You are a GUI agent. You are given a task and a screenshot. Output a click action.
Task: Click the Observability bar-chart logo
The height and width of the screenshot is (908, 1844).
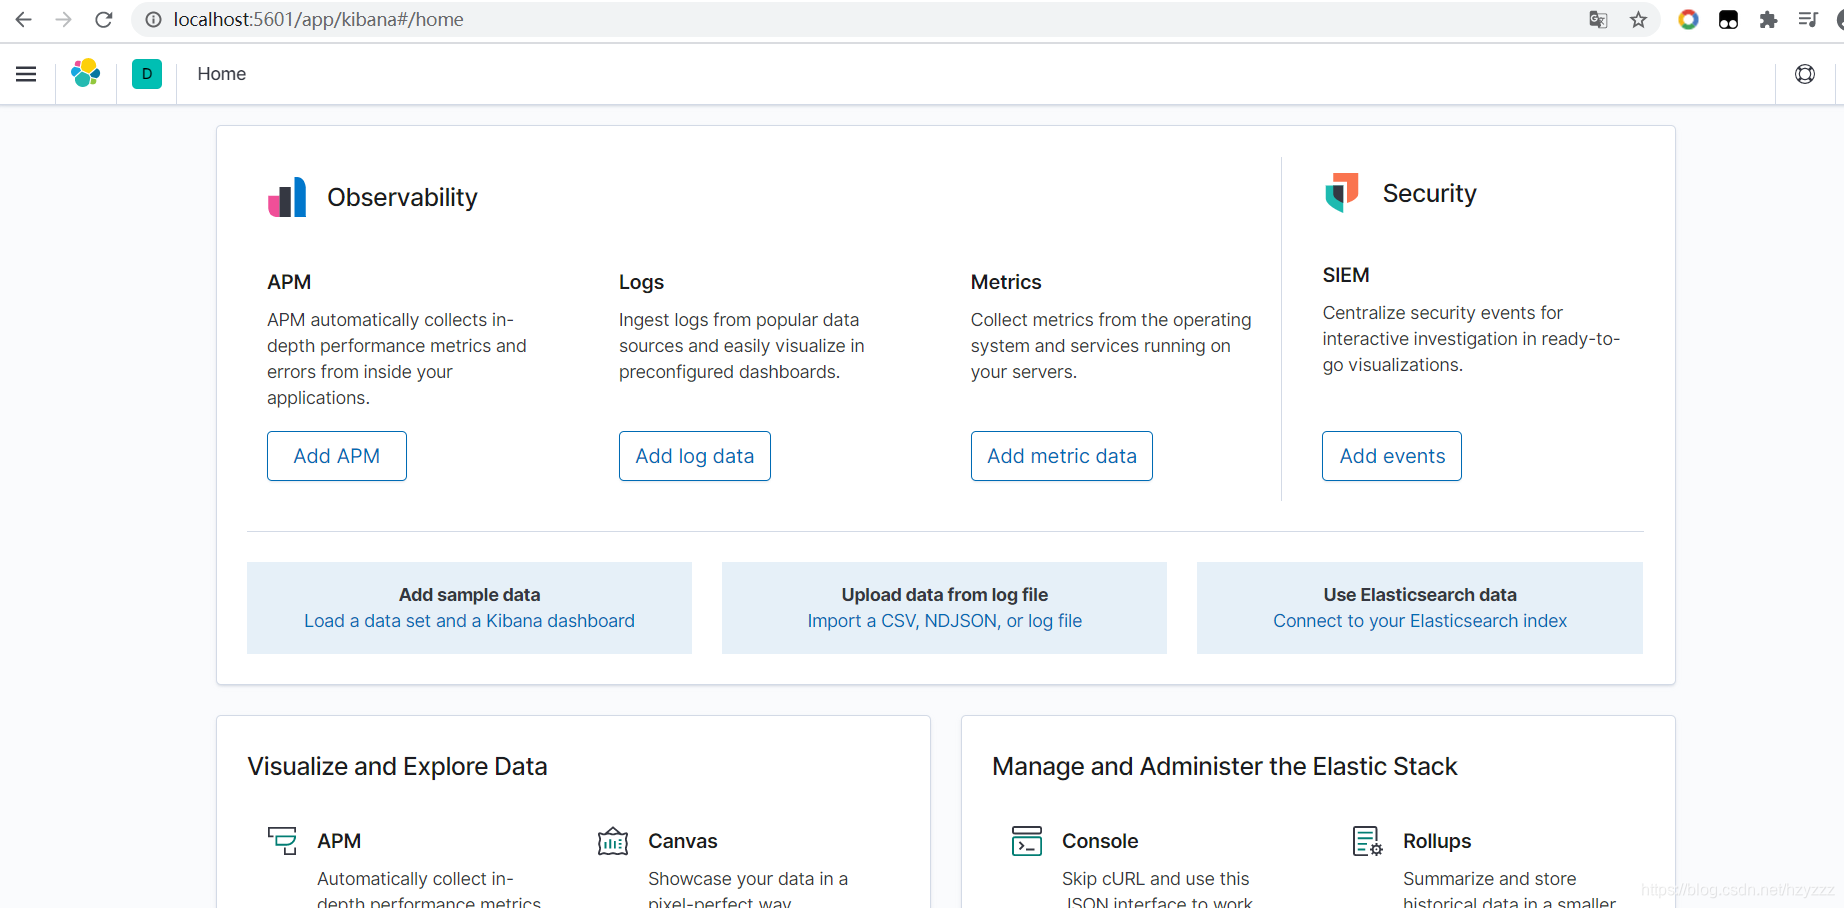coord(287,197)
